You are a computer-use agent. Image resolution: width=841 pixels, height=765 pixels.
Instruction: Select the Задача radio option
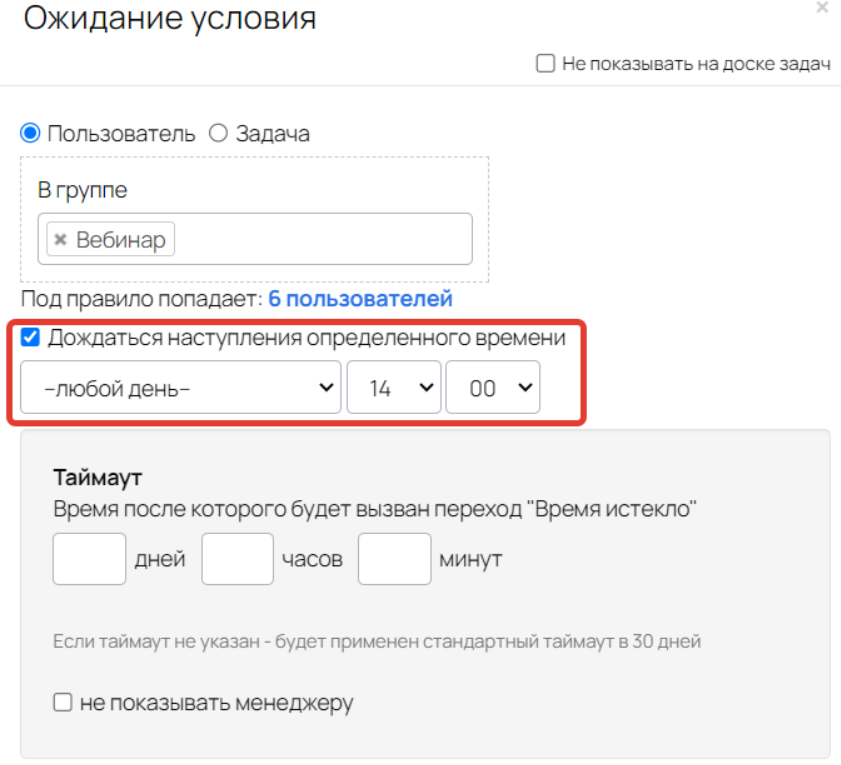point(218,133)
